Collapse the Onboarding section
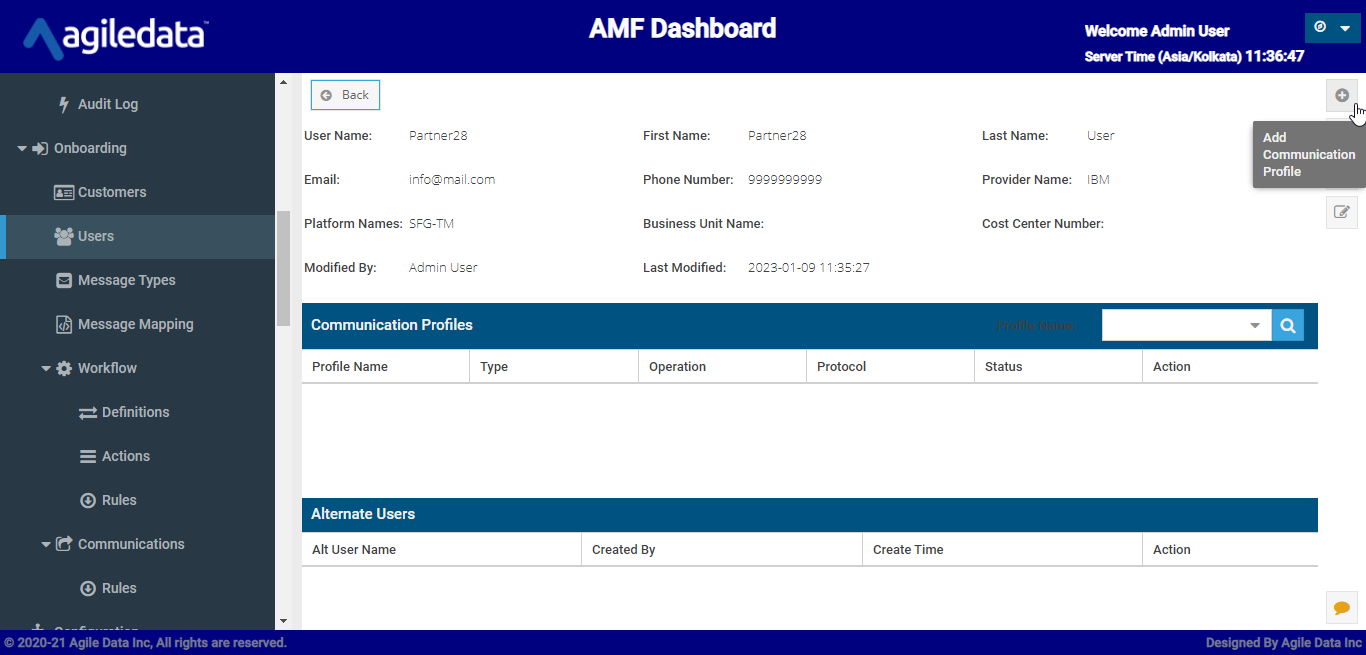Image resolution: width=1366 pixels, height=655 pixels. click(x=22, y=148)
